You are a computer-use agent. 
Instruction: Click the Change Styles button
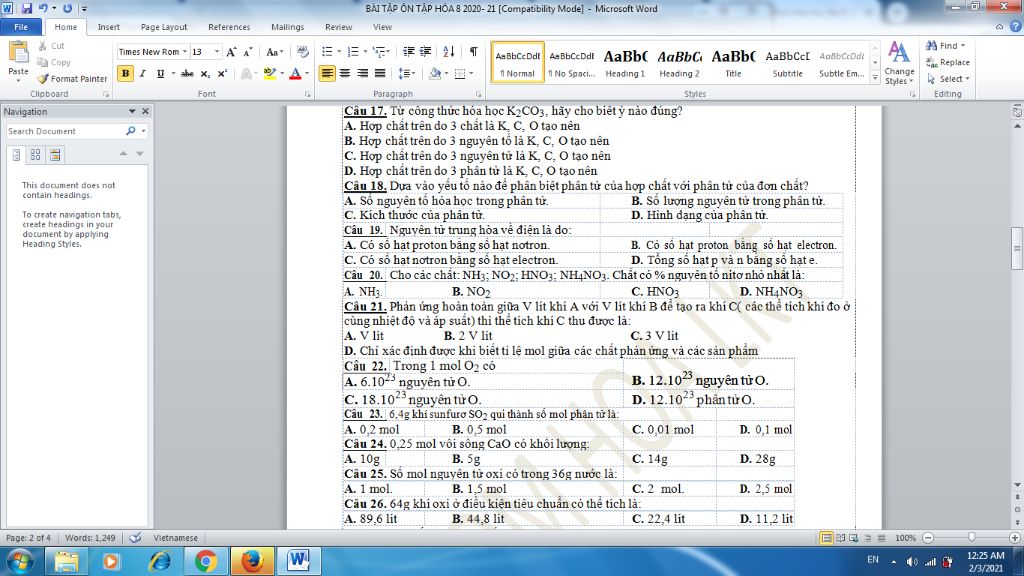click(899, 63)
